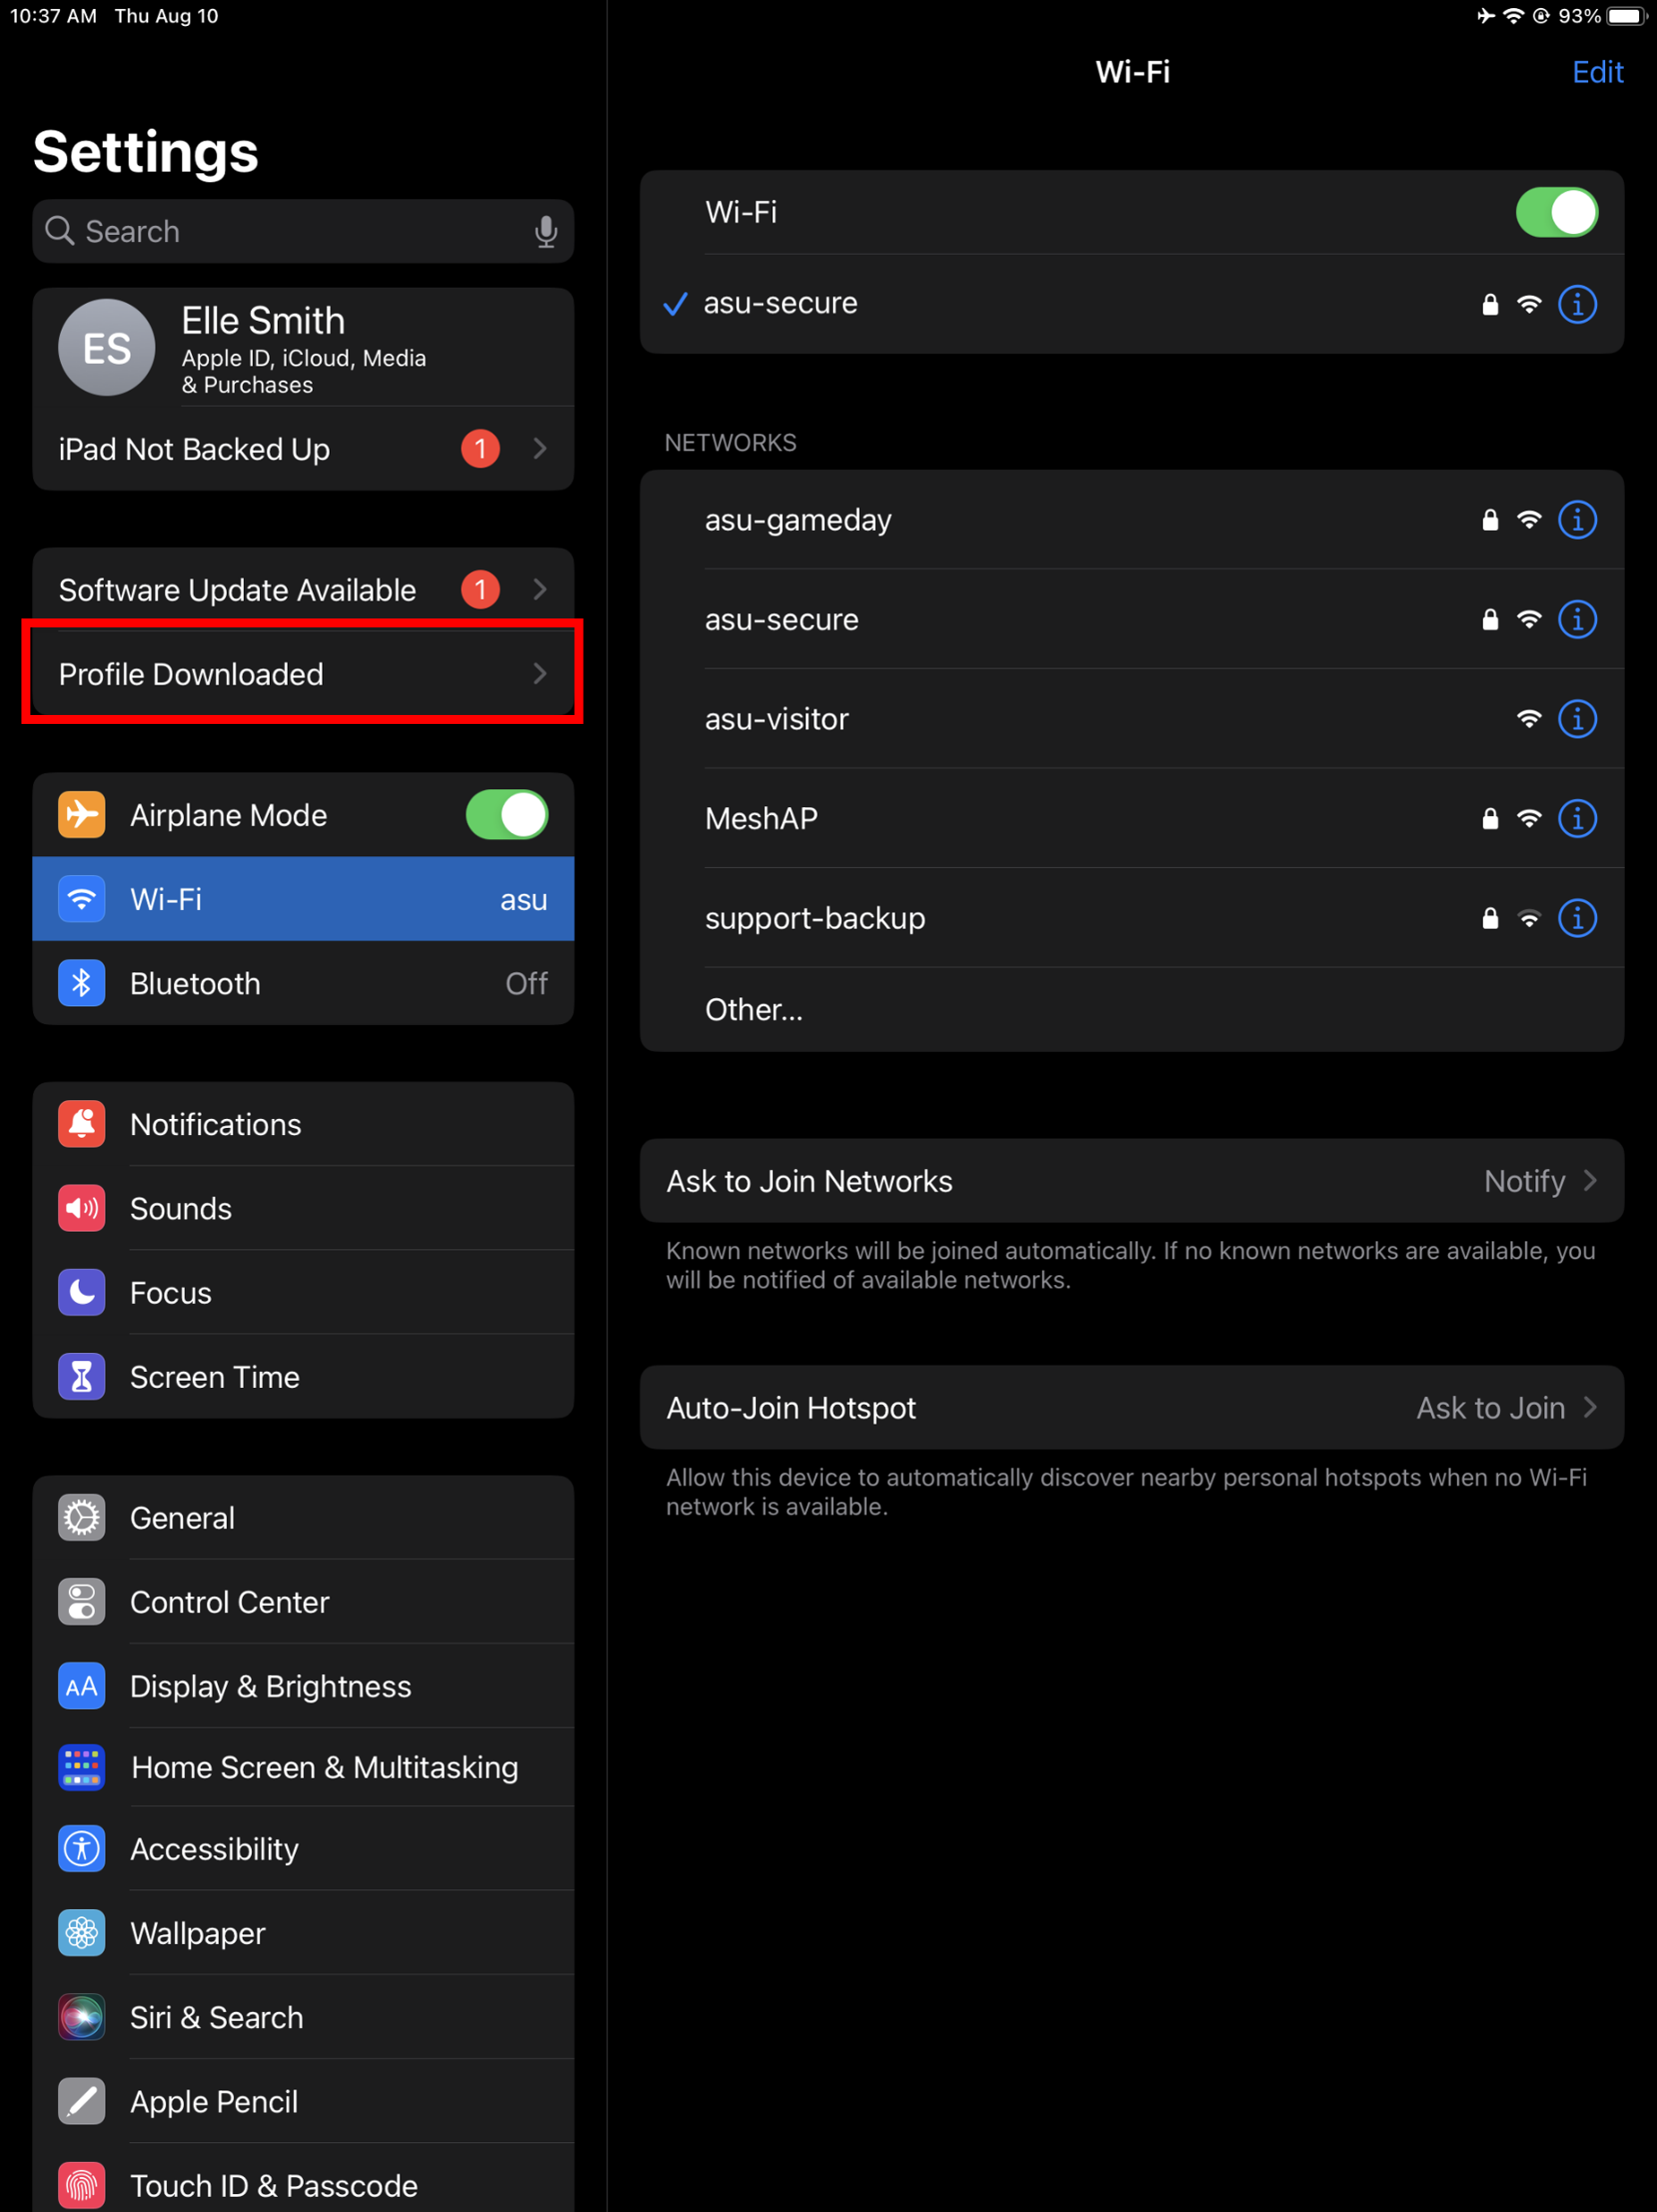Tap the General gear icon
This screenshot has width=1657, height=2212.
(x=82, y=1518)
